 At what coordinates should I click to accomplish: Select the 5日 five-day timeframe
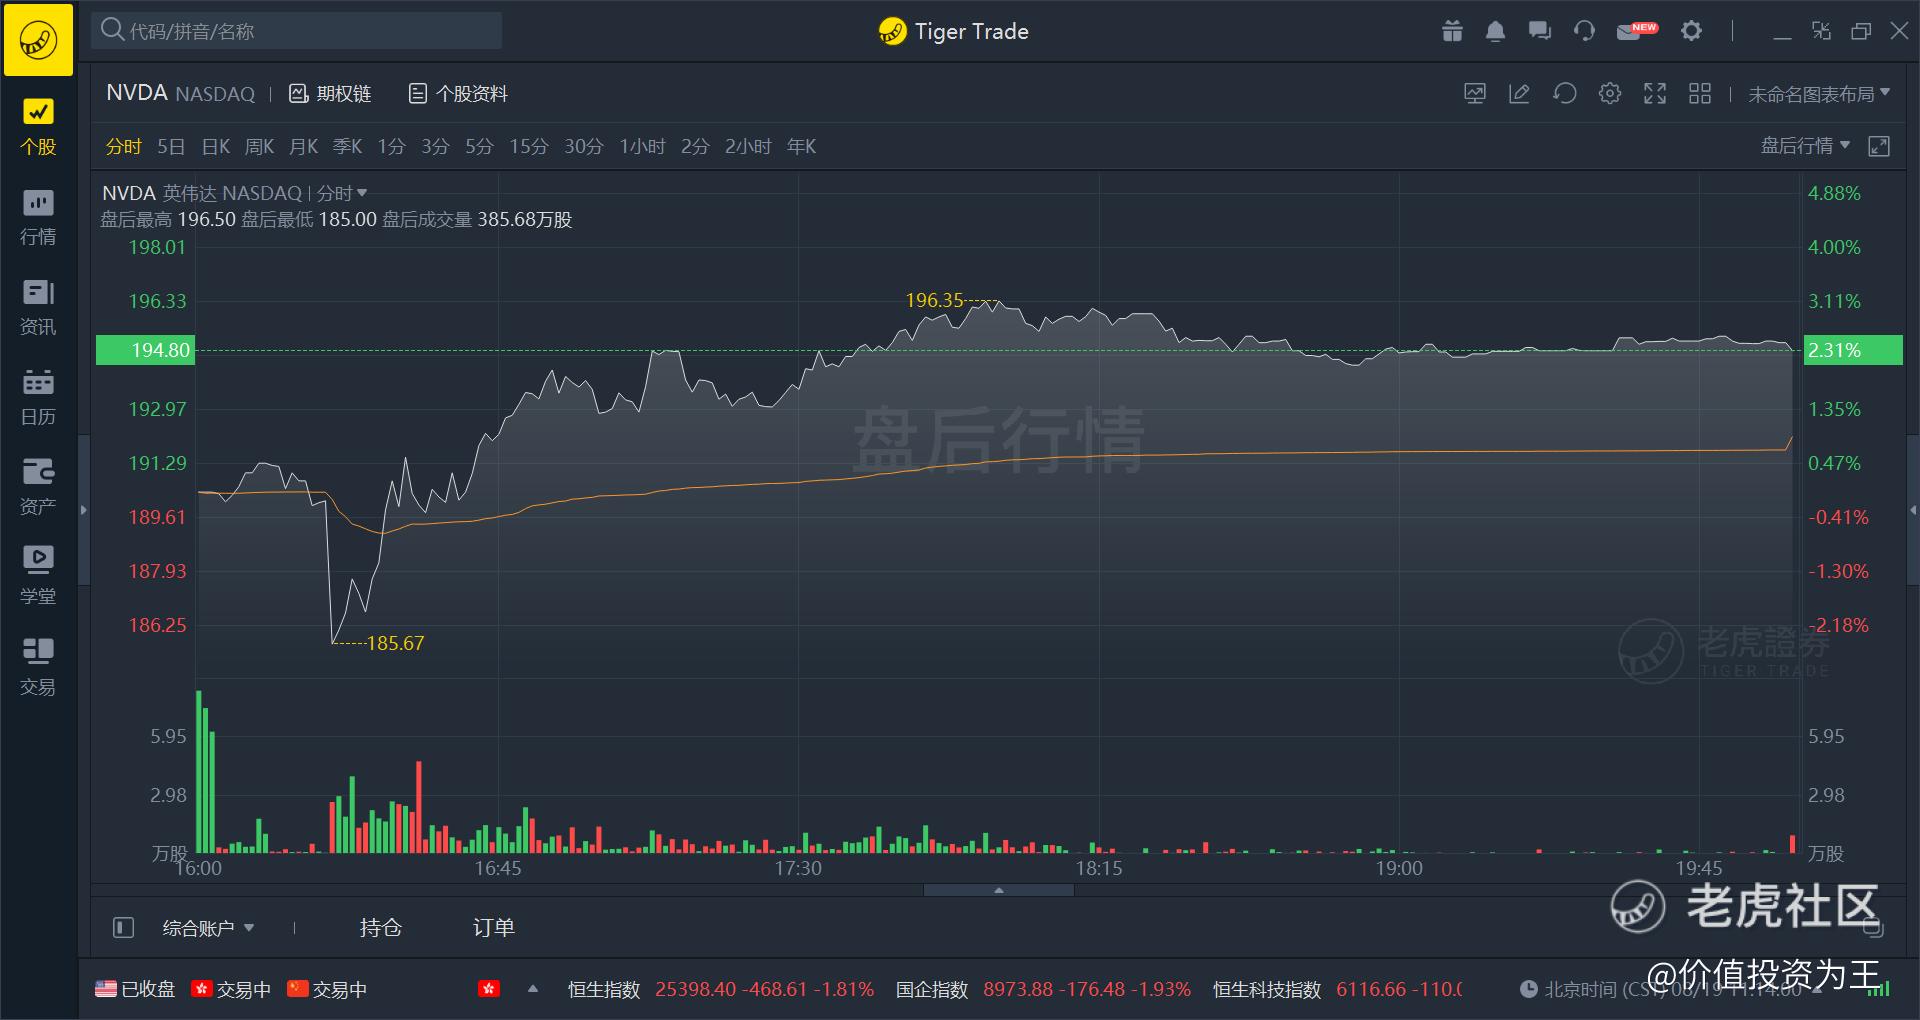click(x=171, y=146)
